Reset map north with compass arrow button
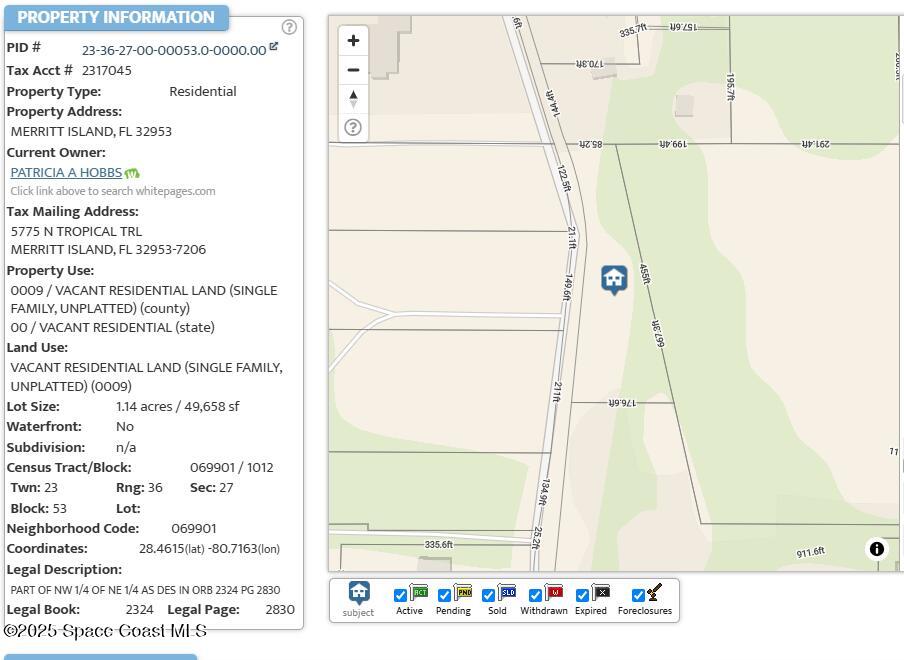This screenshot has width=904, height=660. (x=353, y=99)
